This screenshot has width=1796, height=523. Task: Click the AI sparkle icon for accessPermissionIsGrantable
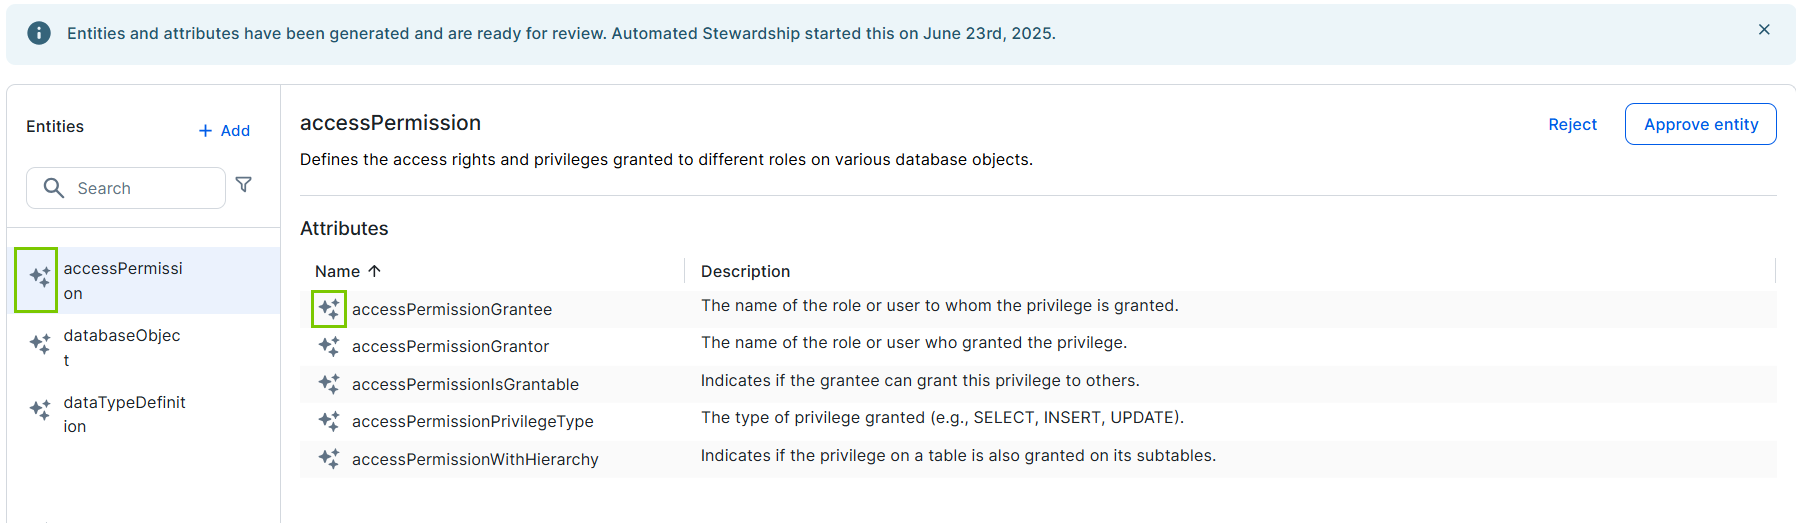coord(329,383)
